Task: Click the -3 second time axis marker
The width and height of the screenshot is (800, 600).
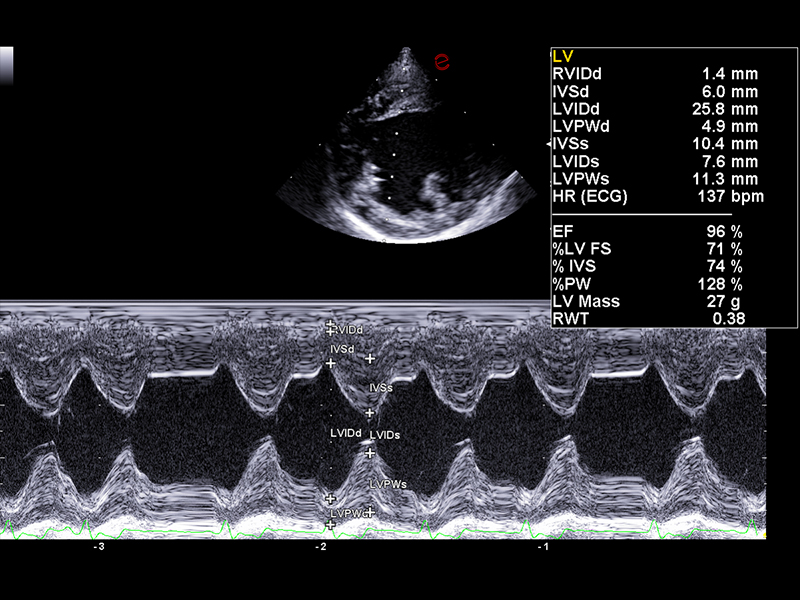Action: [98, 548]
